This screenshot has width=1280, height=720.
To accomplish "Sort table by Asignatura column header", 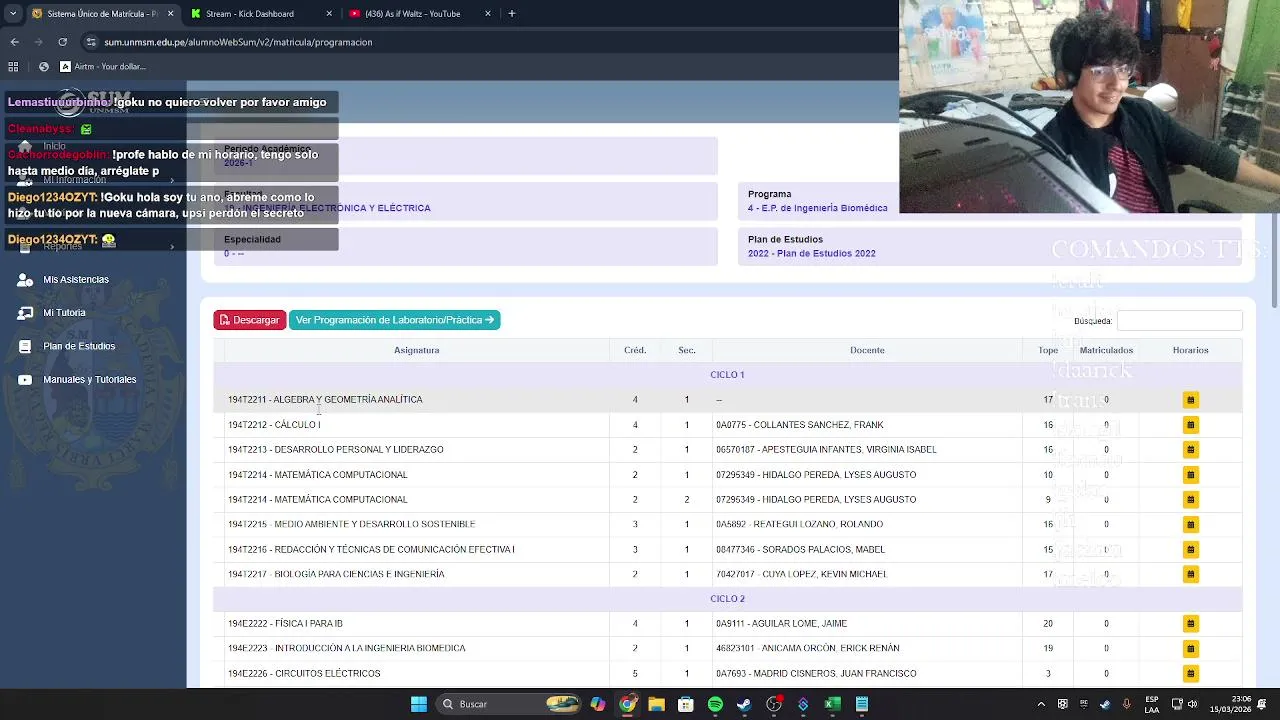I will click(x=416, y=350).
